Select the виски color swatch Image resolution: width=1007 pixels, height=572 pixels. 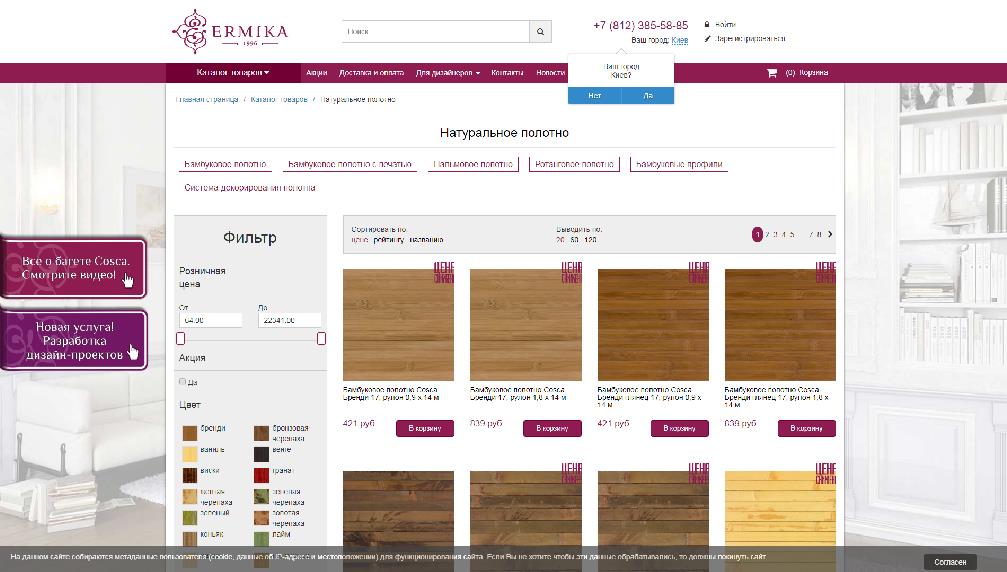[189, 475]
